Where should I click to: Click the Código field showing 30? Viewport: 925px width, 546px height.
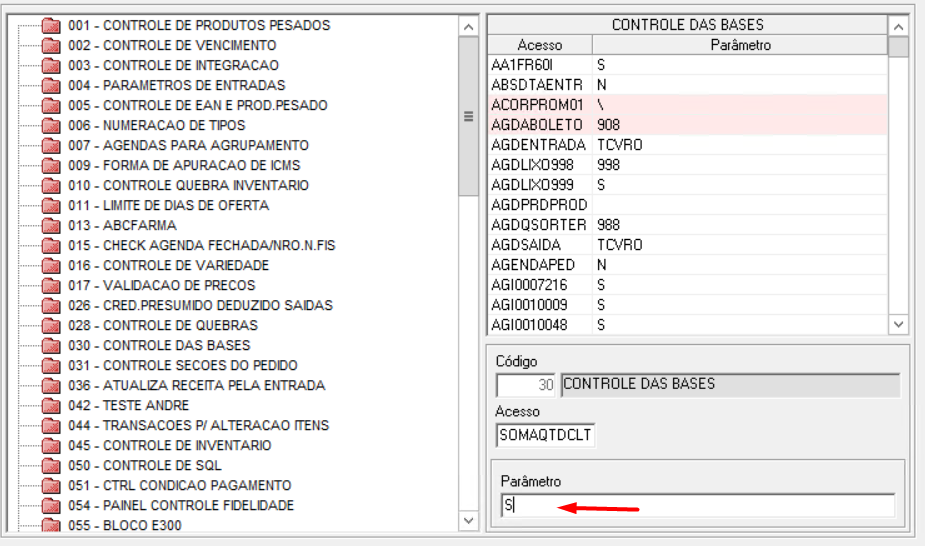tap(526, 386)
